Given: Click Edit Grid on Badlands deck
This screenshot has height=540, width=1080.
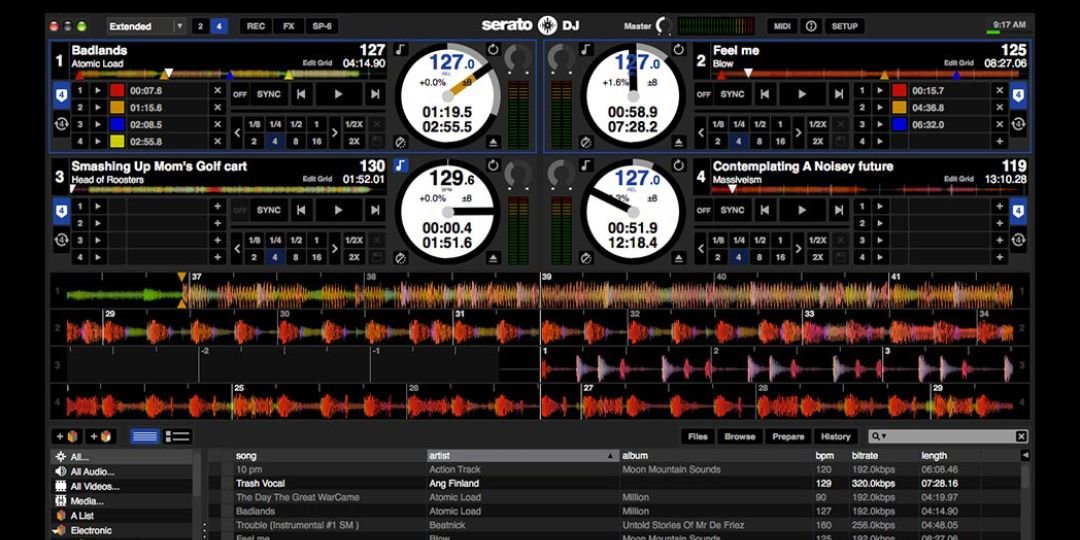Looking at the screenshot, I should (x=317, y=63).
